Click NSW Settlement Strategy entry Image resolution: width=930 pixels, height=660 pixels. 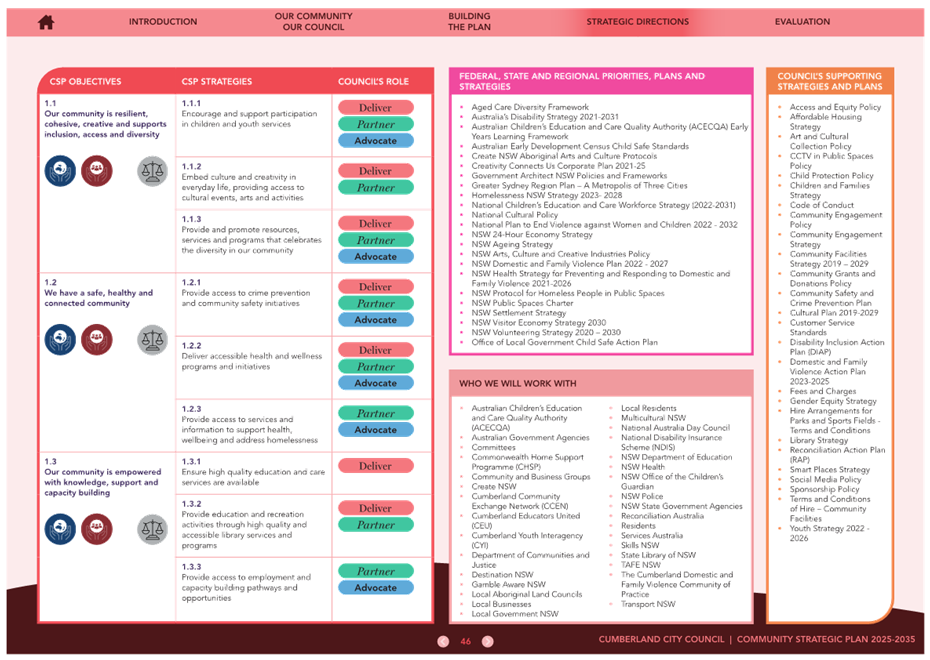click(x=518, y=313)
